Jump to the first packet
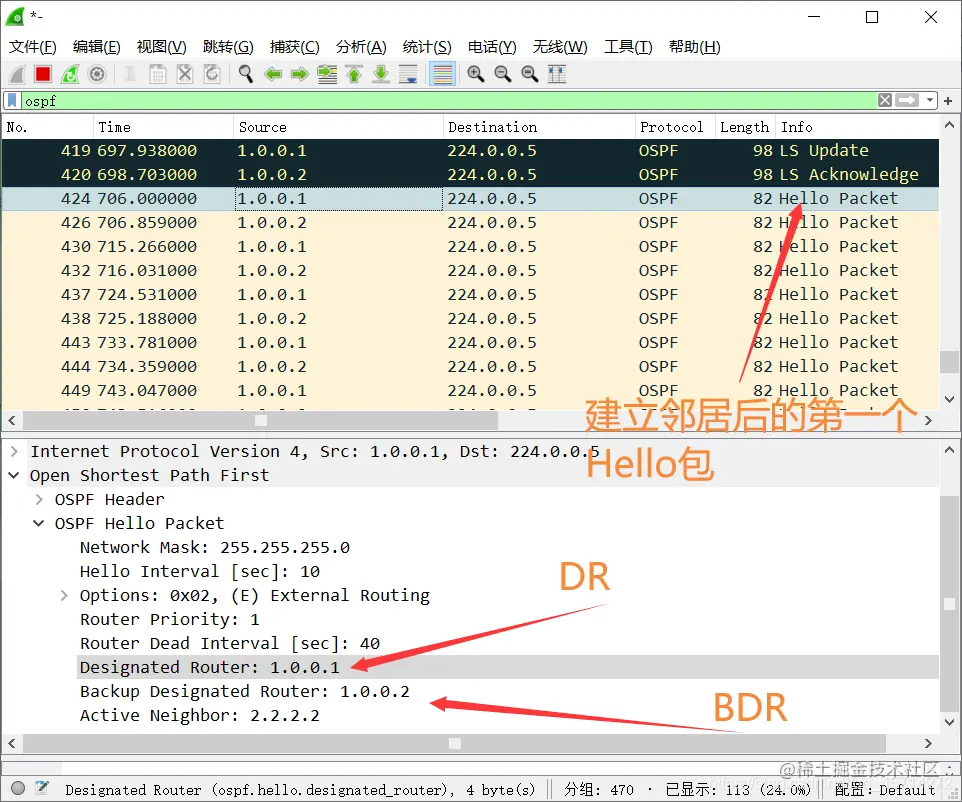Screen dimensions: 962x802 [354, 74]
